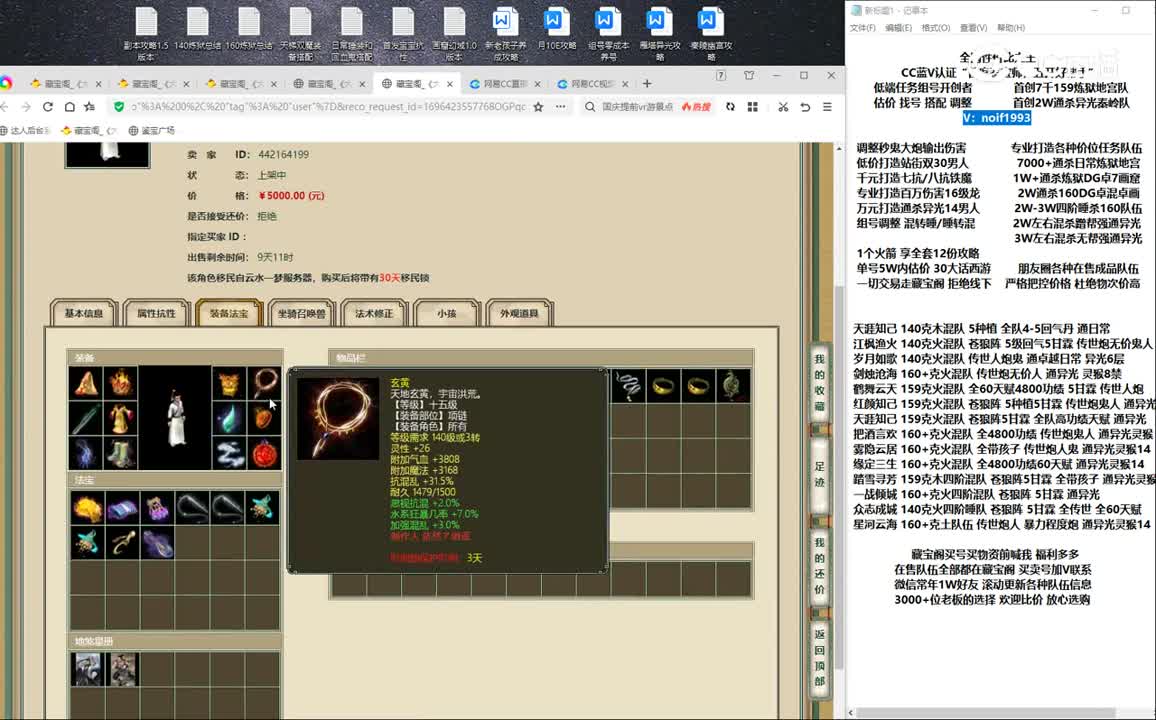This screenshot has width=1156, height=720.
Task: Reload the page with refresh icon
Action: (47, 107)
